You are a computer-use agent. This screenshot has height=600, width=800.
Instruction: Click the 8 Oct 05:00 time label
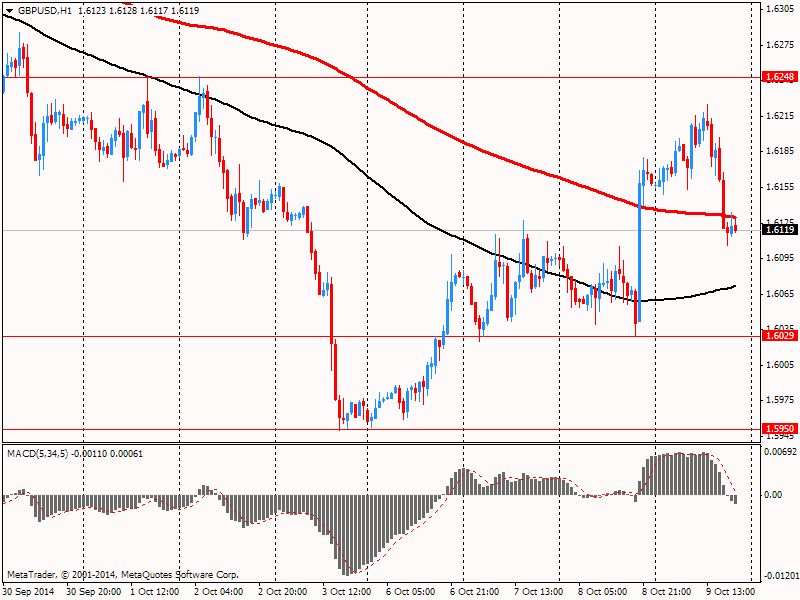point(603,592)
